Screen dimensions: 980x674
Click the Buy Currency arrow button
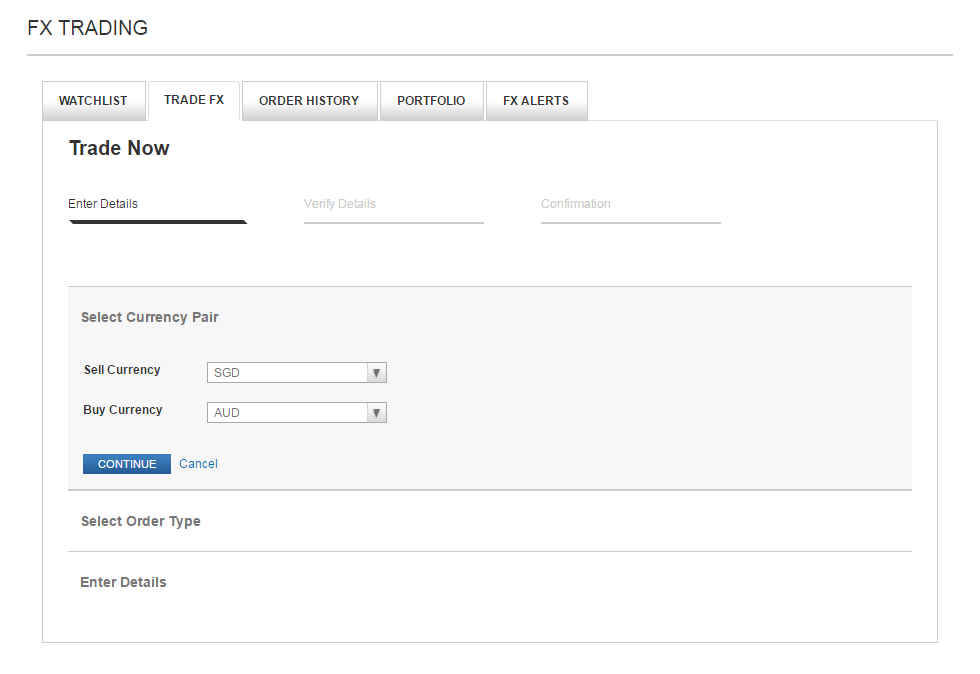pos(376,413)
